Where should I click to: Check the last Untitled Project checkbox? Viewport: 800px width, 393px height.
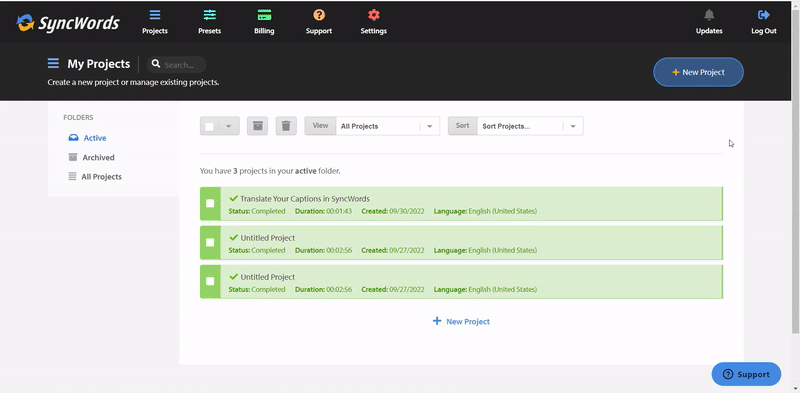point(210,281)
